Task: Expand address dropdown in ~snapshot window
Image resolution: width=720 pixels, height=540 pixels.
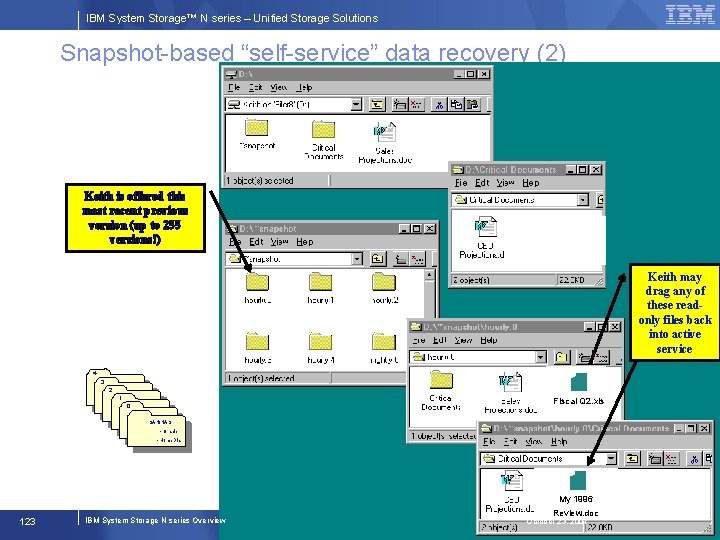Action: pos(357,259)
